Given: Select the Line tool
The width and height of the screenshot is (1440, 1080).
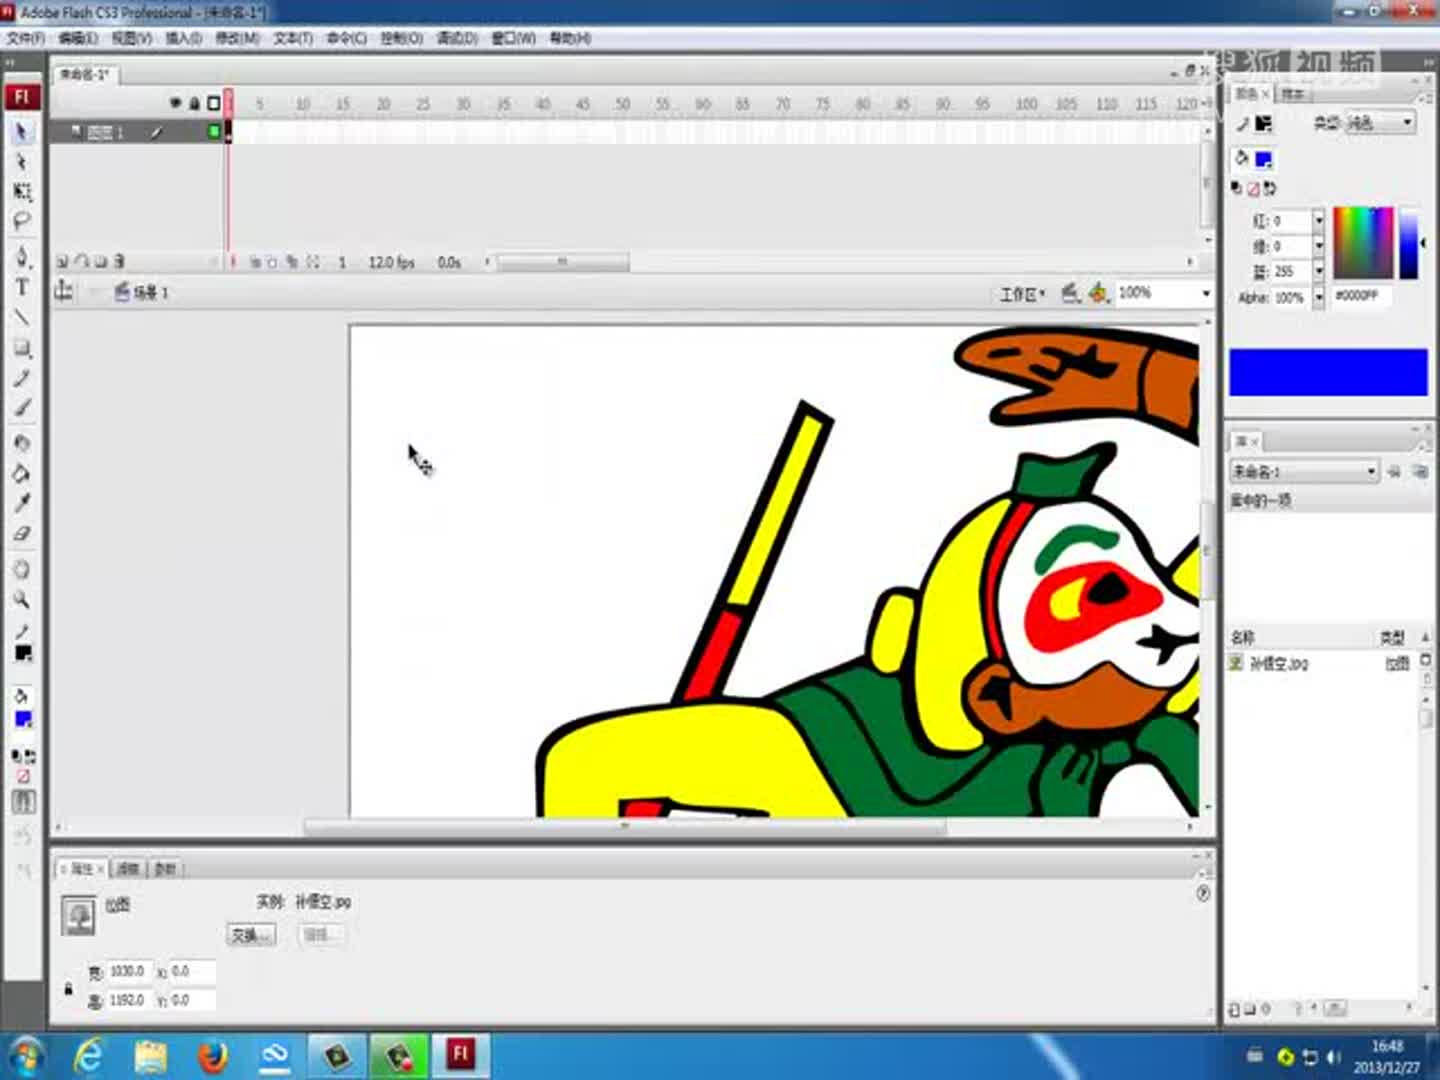Looking at the screenshot, I should coord(22,318).
